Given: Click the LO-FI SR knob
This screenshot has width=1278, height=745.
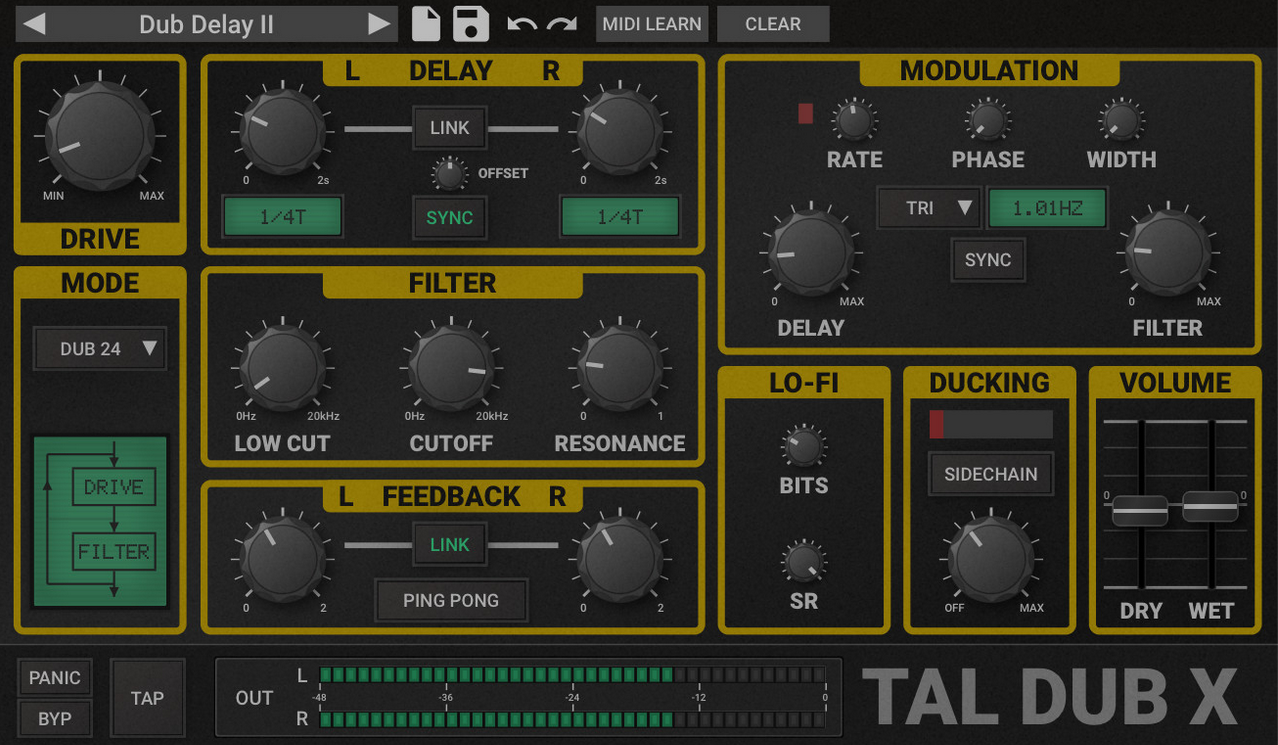Looking at the screenshot, I should [804, 562].
